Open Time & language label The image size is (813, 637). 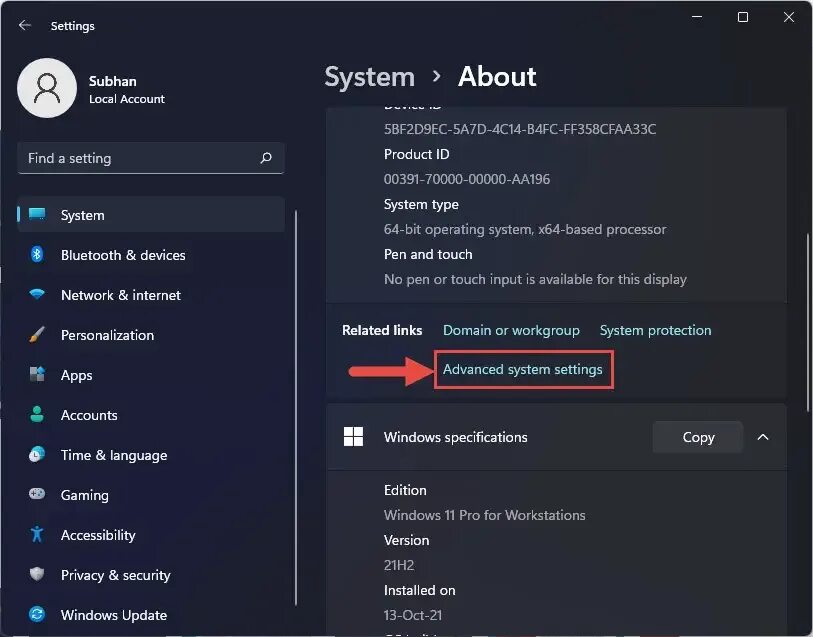(x=114, y=455)
